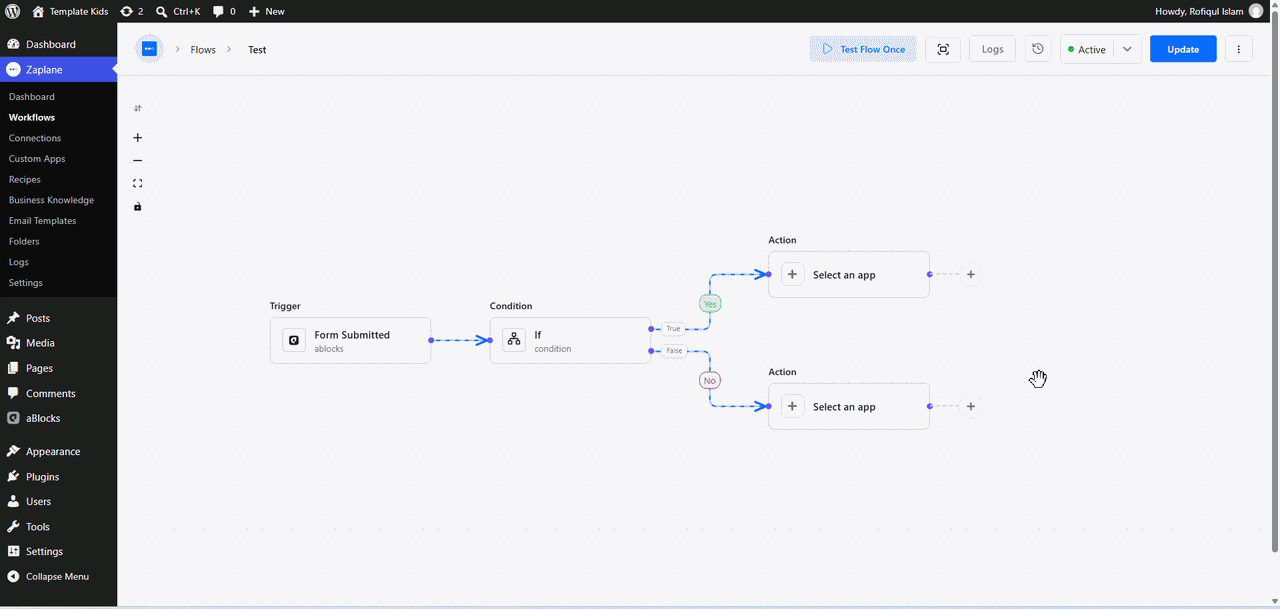Open Media library in sidebar
The width and height of the screenshot is (1280, 609).
pyautogui.click(x=58, y=343)
